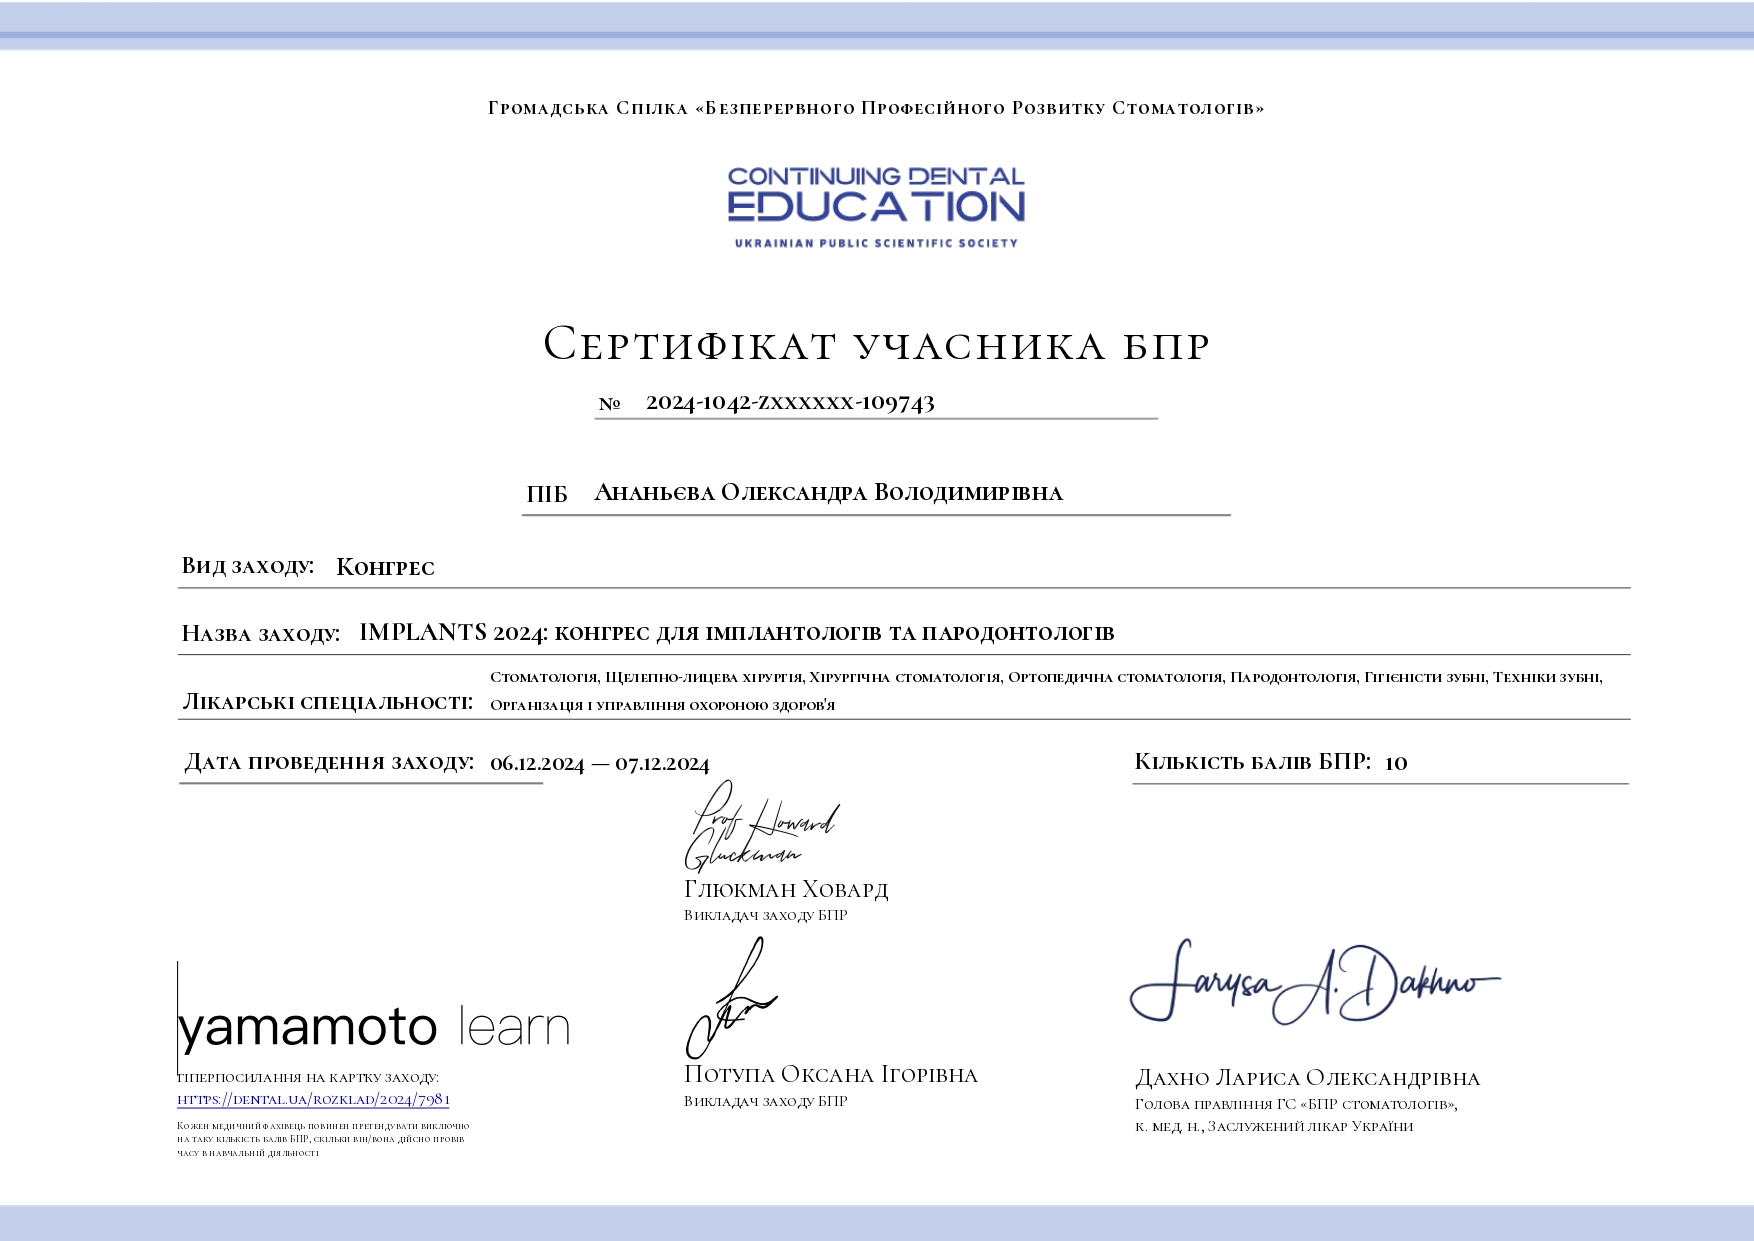Click the small disclaimer text below the link

322,1139
